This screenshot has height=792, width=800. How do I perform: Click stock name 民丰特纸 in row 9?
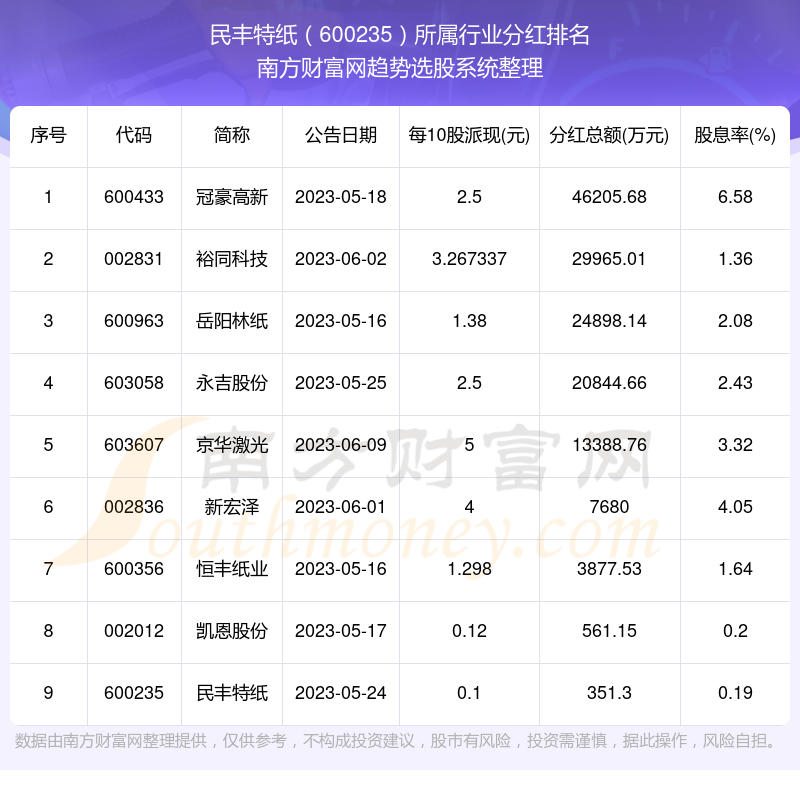coord(232,693)
